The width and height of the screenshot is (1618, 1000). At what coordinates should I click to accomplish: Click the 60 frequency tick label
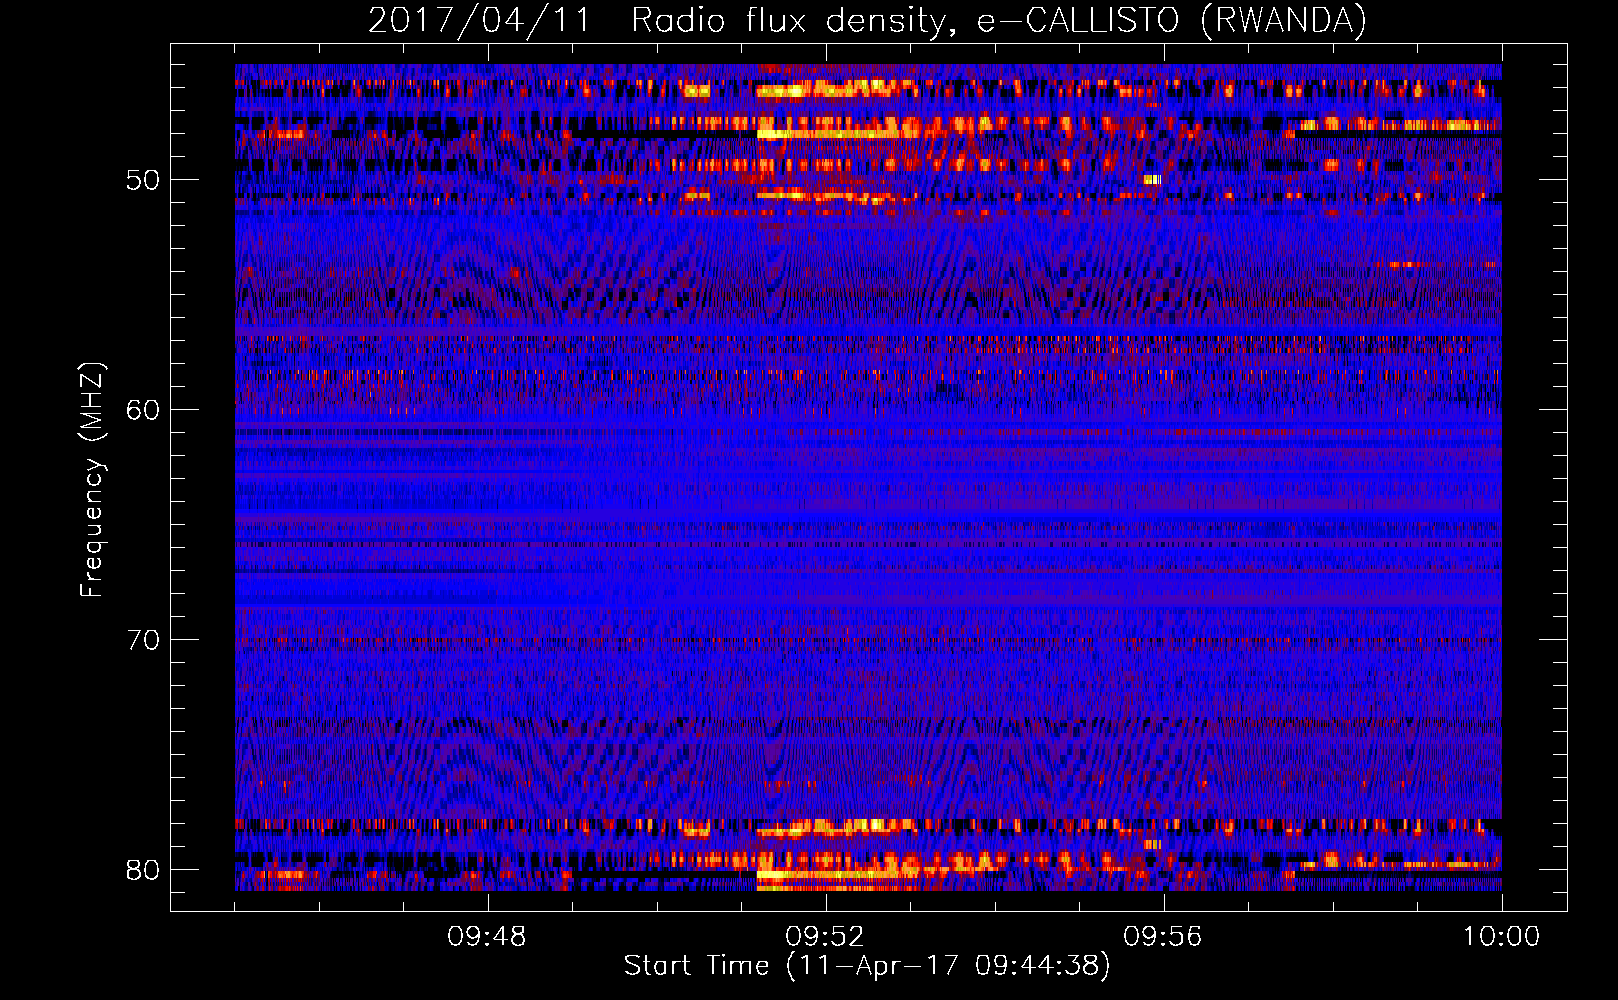click(143, 410)
